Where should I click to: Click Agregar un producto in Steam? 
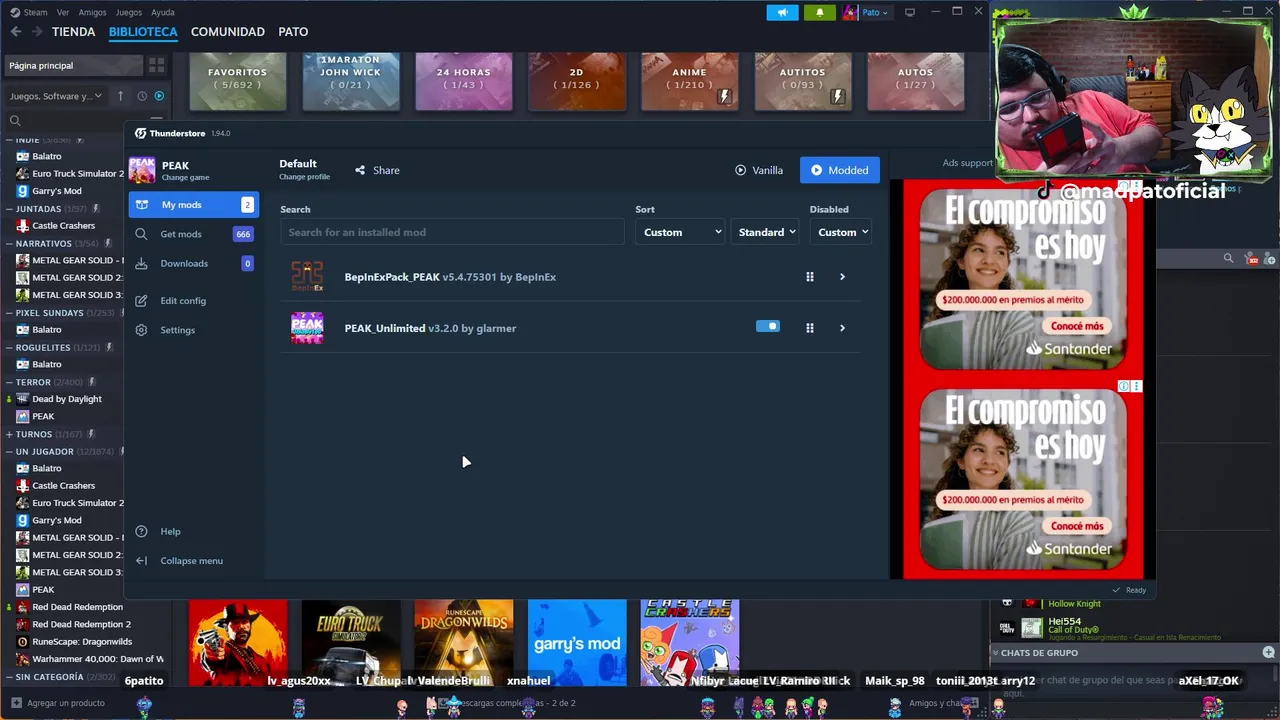[x=57, y=703]
